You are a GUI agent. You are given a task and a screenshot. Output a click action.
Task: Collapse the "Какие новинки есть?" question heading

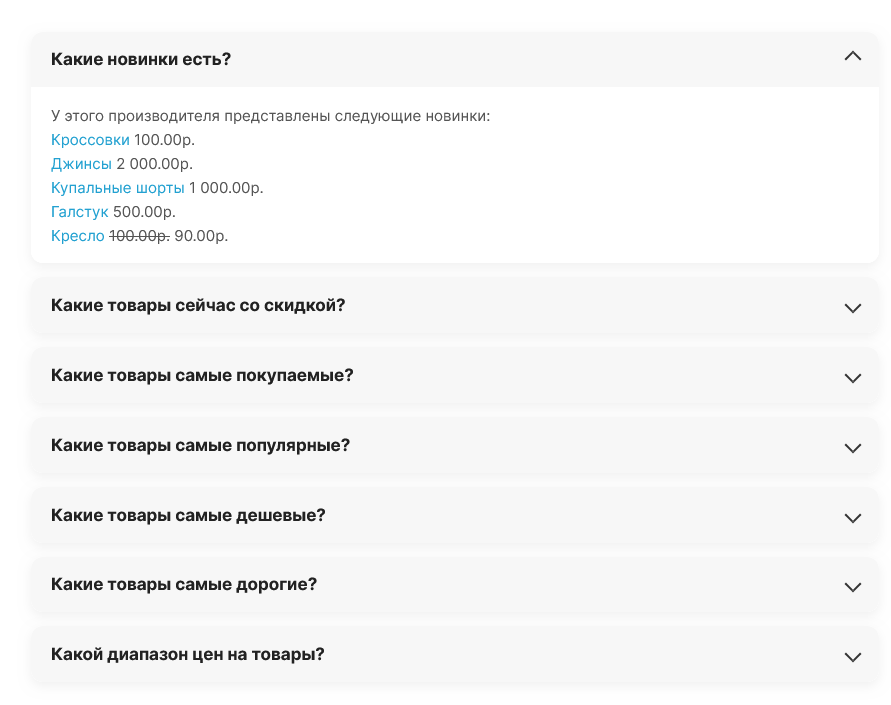141,59
